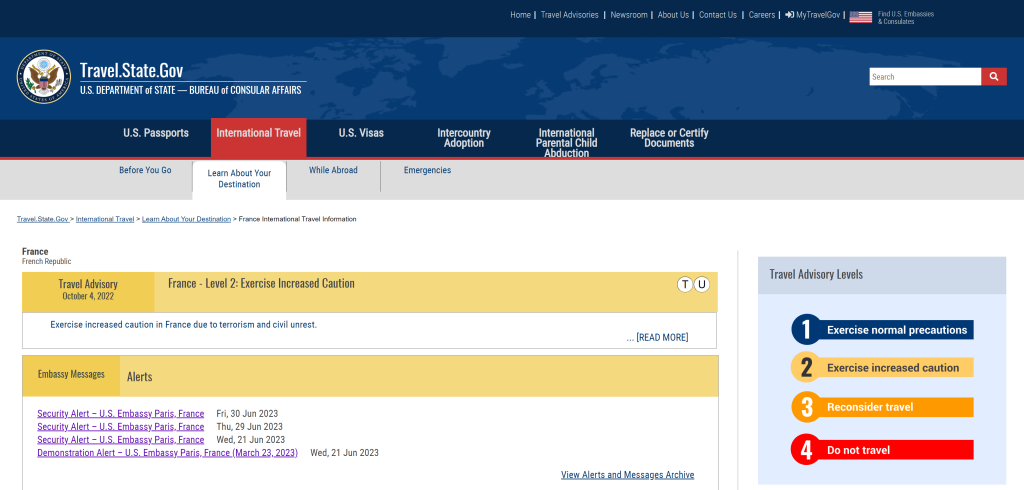Image resolution: width=1024 pixels, height=490 pixels.
Task: Open Travel Advisories top link
Action: pyautogui.click(x=569, y=15)
